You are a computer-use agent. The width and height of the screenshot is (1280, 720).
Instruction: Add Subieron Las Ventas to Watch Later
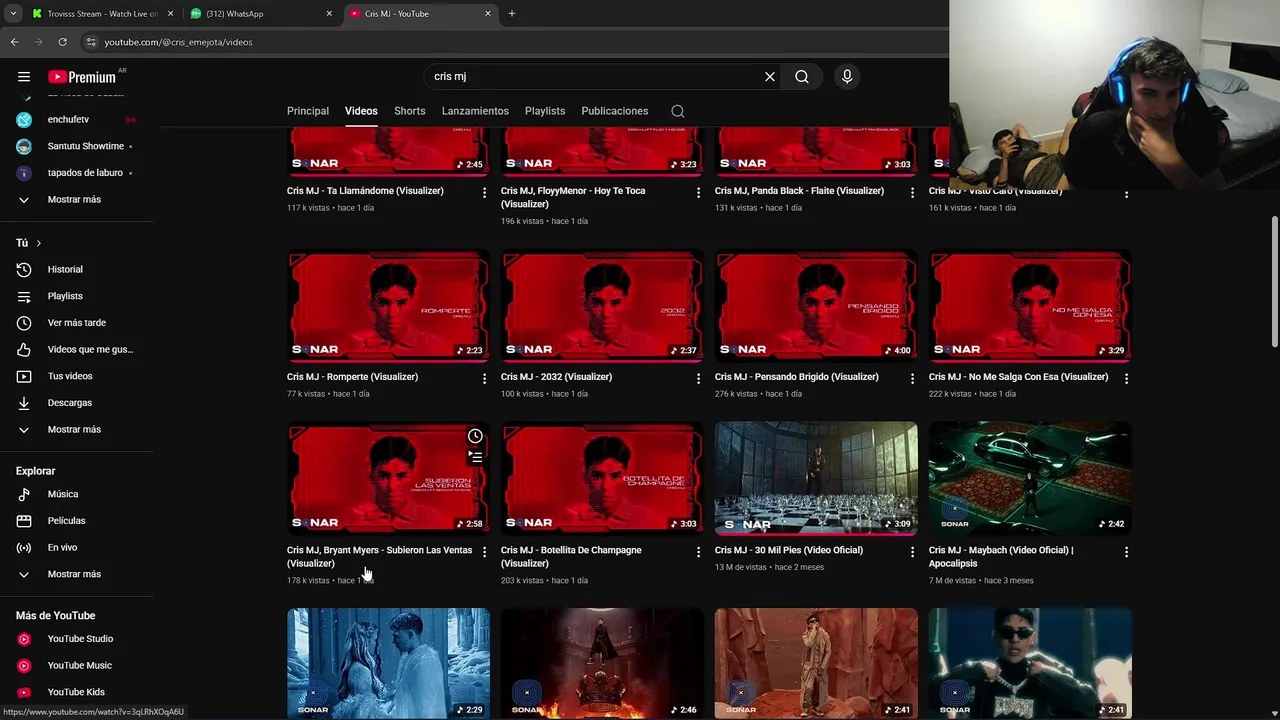coord(475,436)
